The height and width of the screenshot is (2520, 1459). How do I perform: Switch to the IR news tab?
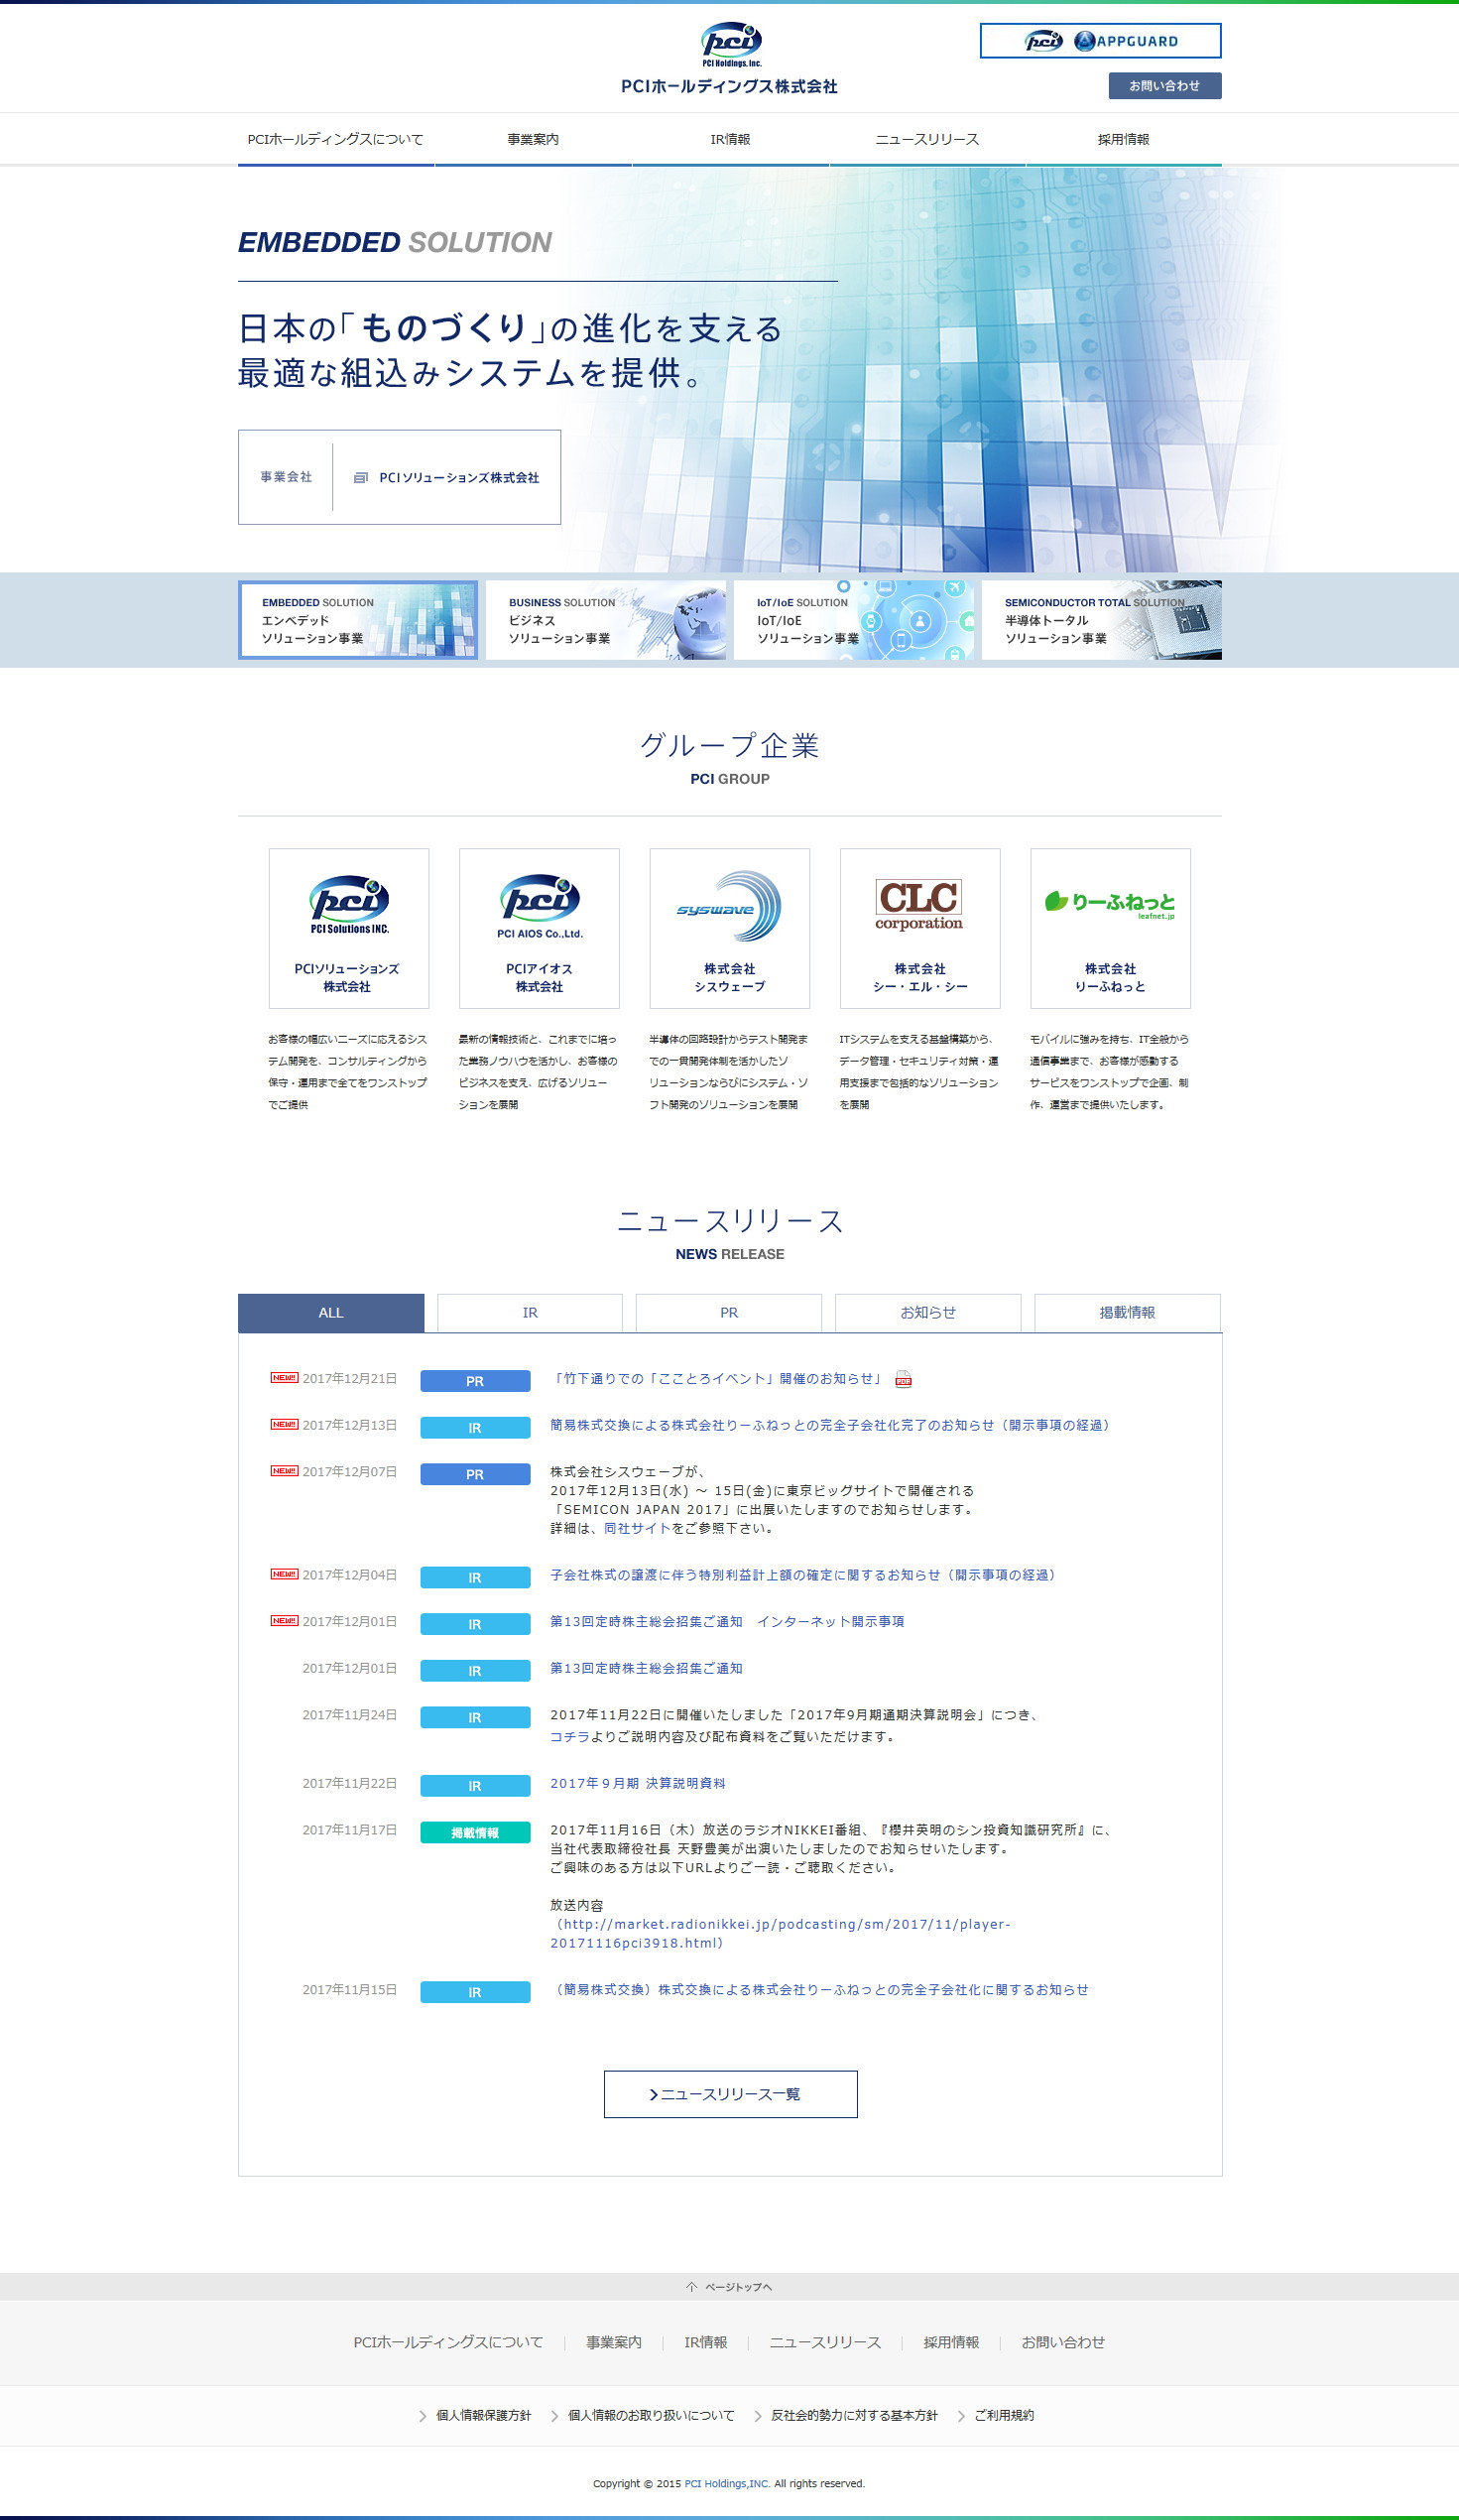(x=530, y=1313)
